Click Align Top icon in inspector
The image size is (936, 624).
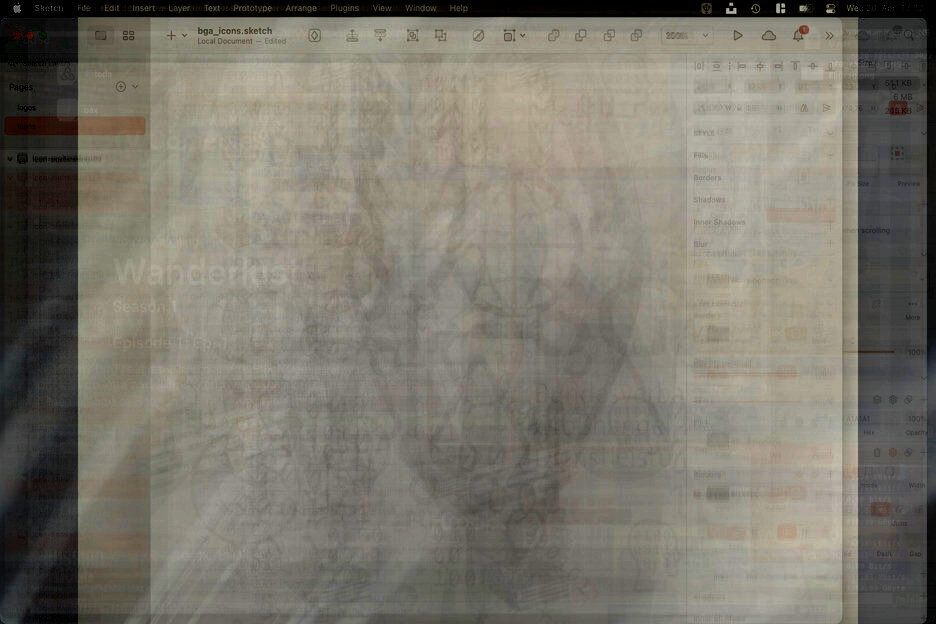795,67
